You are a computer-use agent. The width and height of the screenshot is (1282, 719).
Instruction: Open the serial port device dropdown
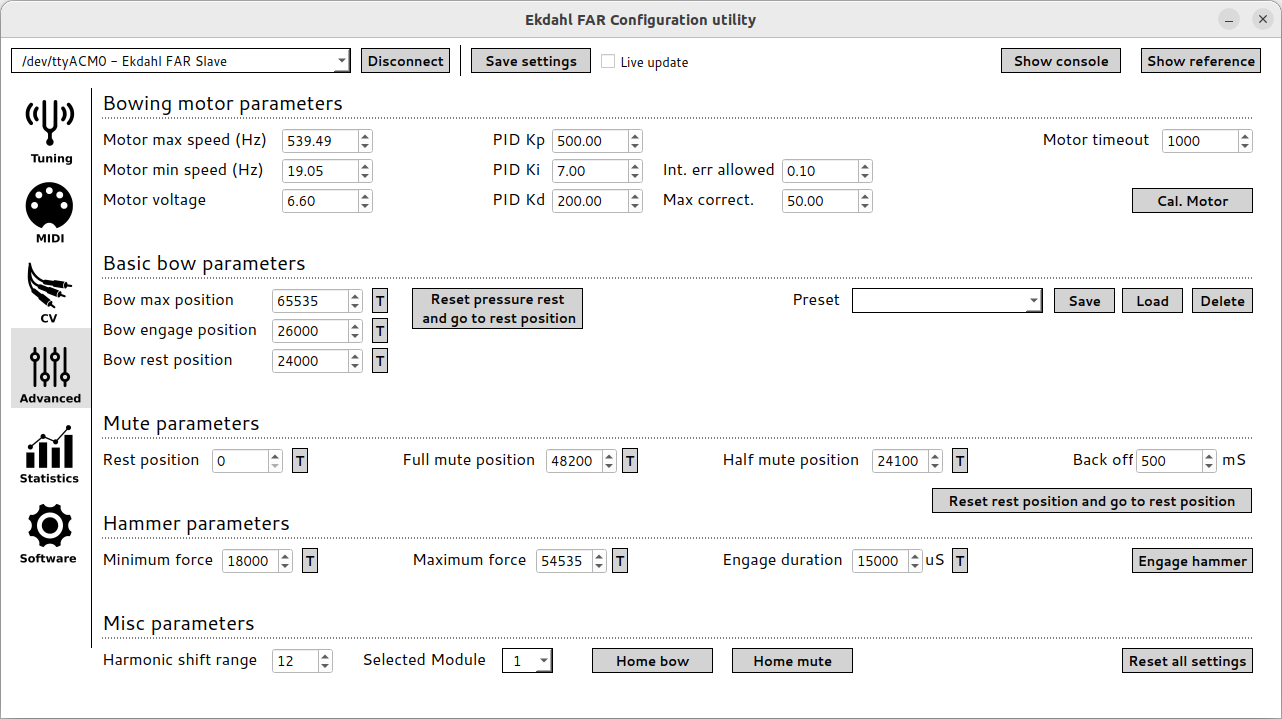[180, 61]
